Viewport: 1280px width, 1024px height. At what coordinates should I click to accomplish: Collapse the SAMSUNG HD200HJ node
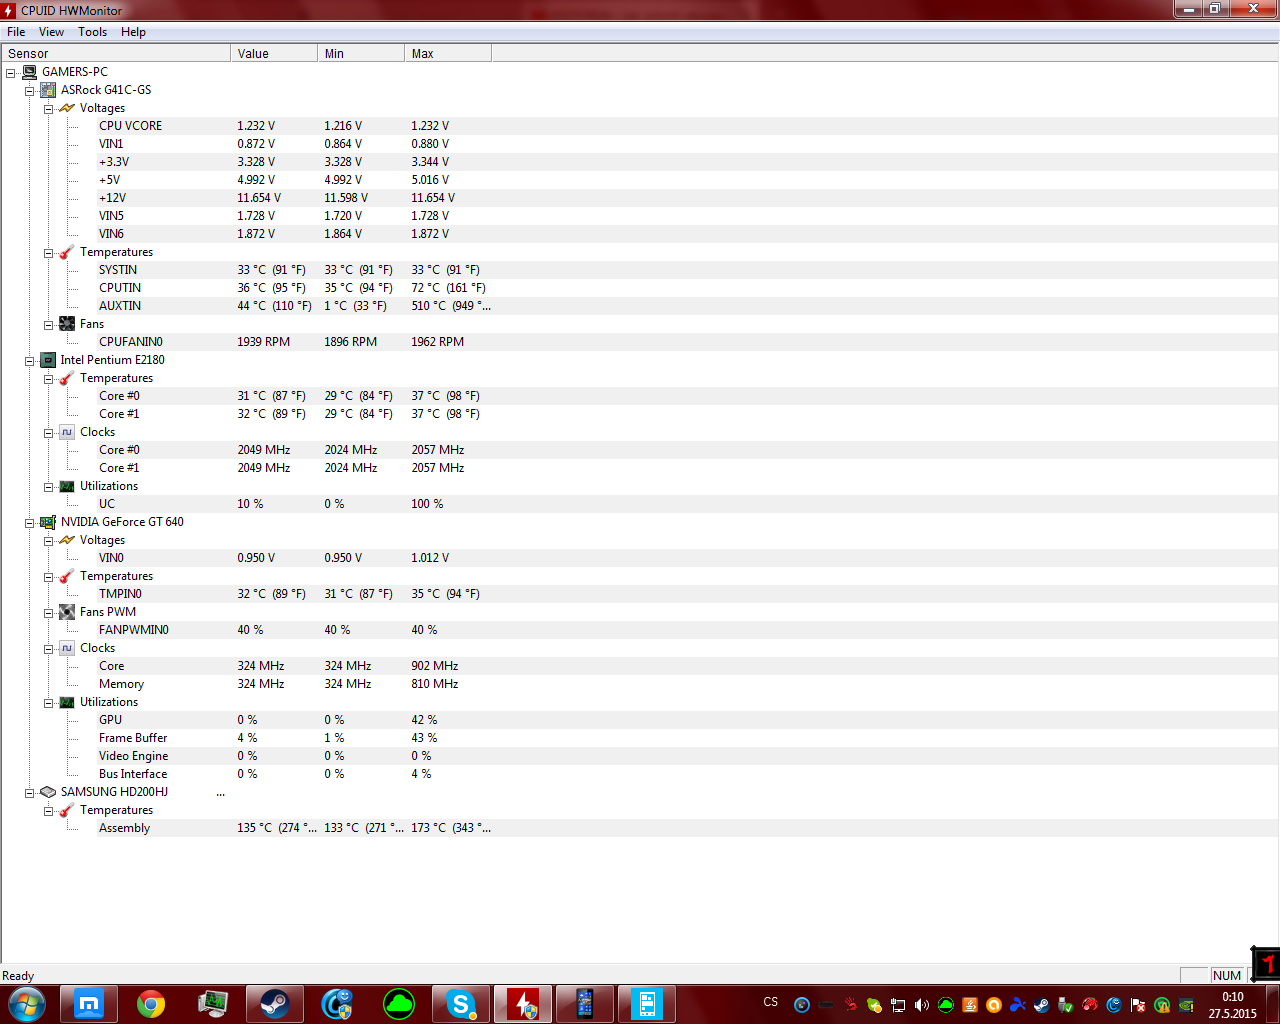[30, 793]
